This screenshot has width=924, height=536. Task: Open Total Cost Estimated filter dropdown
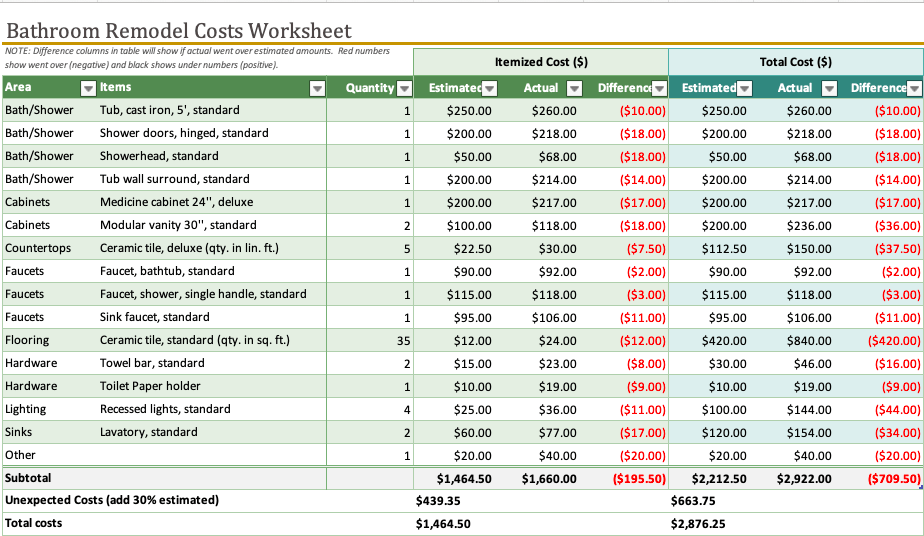pos(744,88)
